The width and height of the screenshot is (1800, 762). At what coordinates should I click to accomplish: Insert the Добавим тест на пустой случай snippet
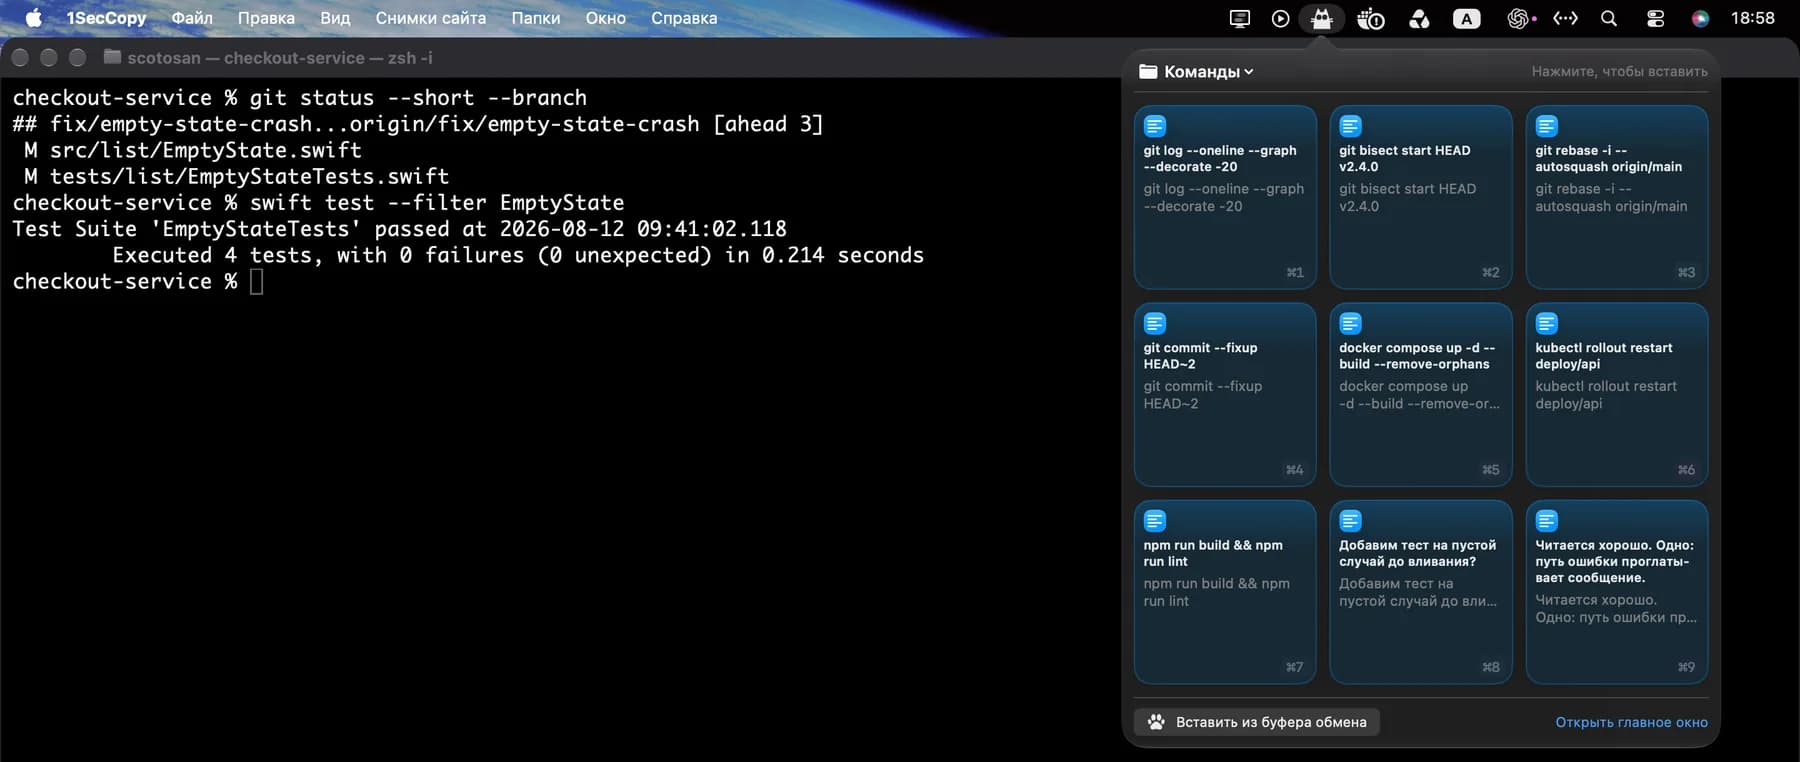click(1421, 592)
